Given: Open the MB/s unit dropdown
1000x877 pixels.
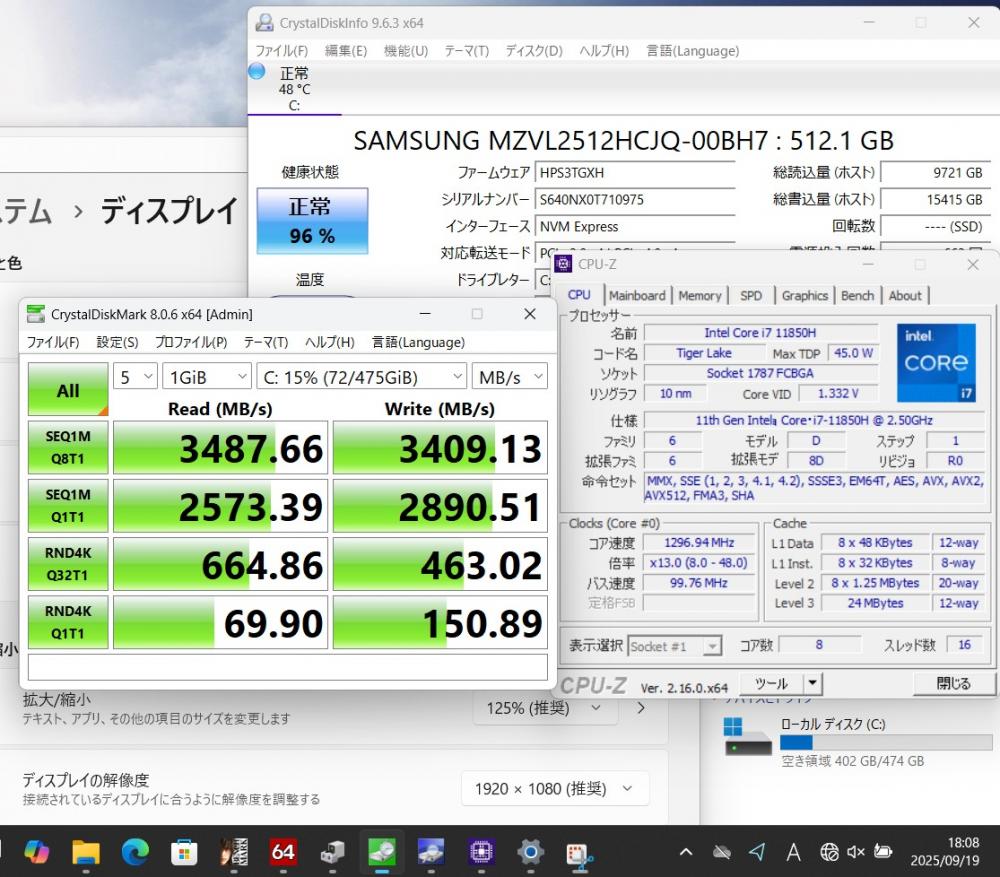Looking at the screenshot, I should tap(509, 377).
